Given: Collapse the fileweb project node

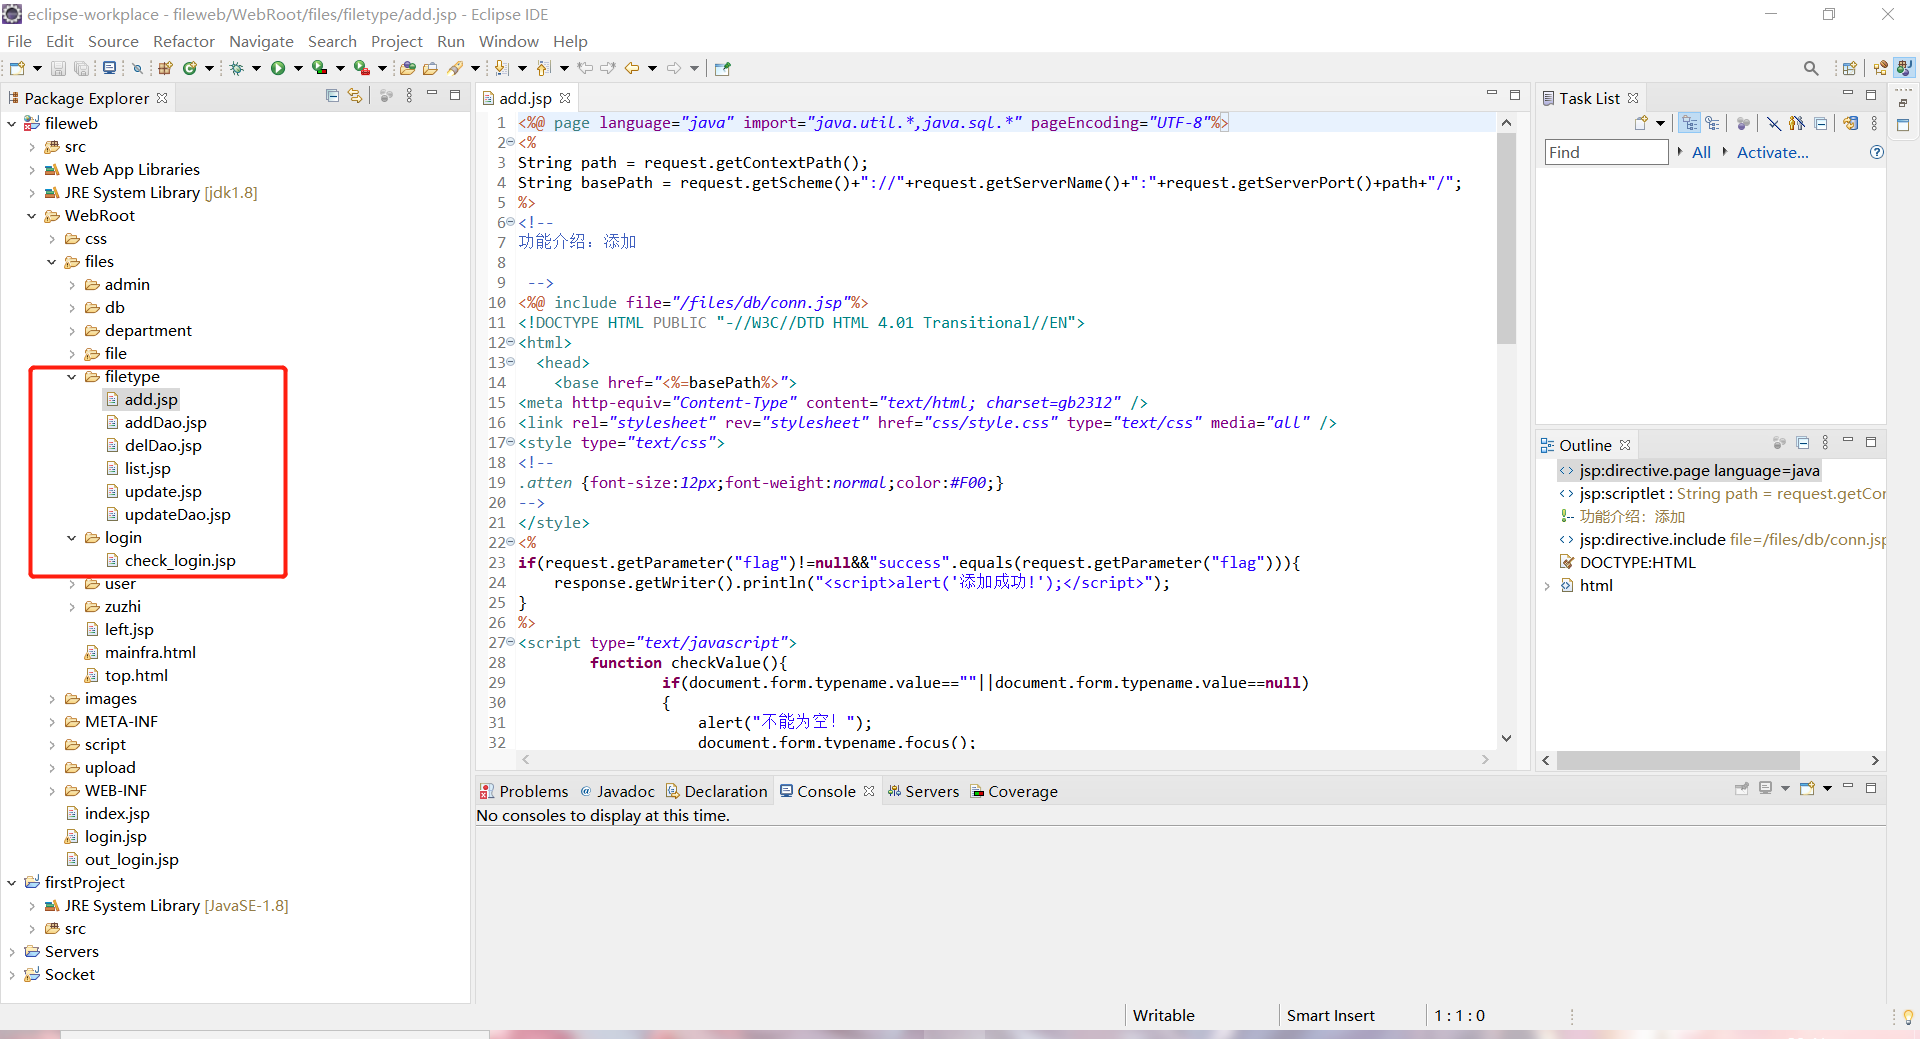Looking at the screenshot, I should pos(12,124).
